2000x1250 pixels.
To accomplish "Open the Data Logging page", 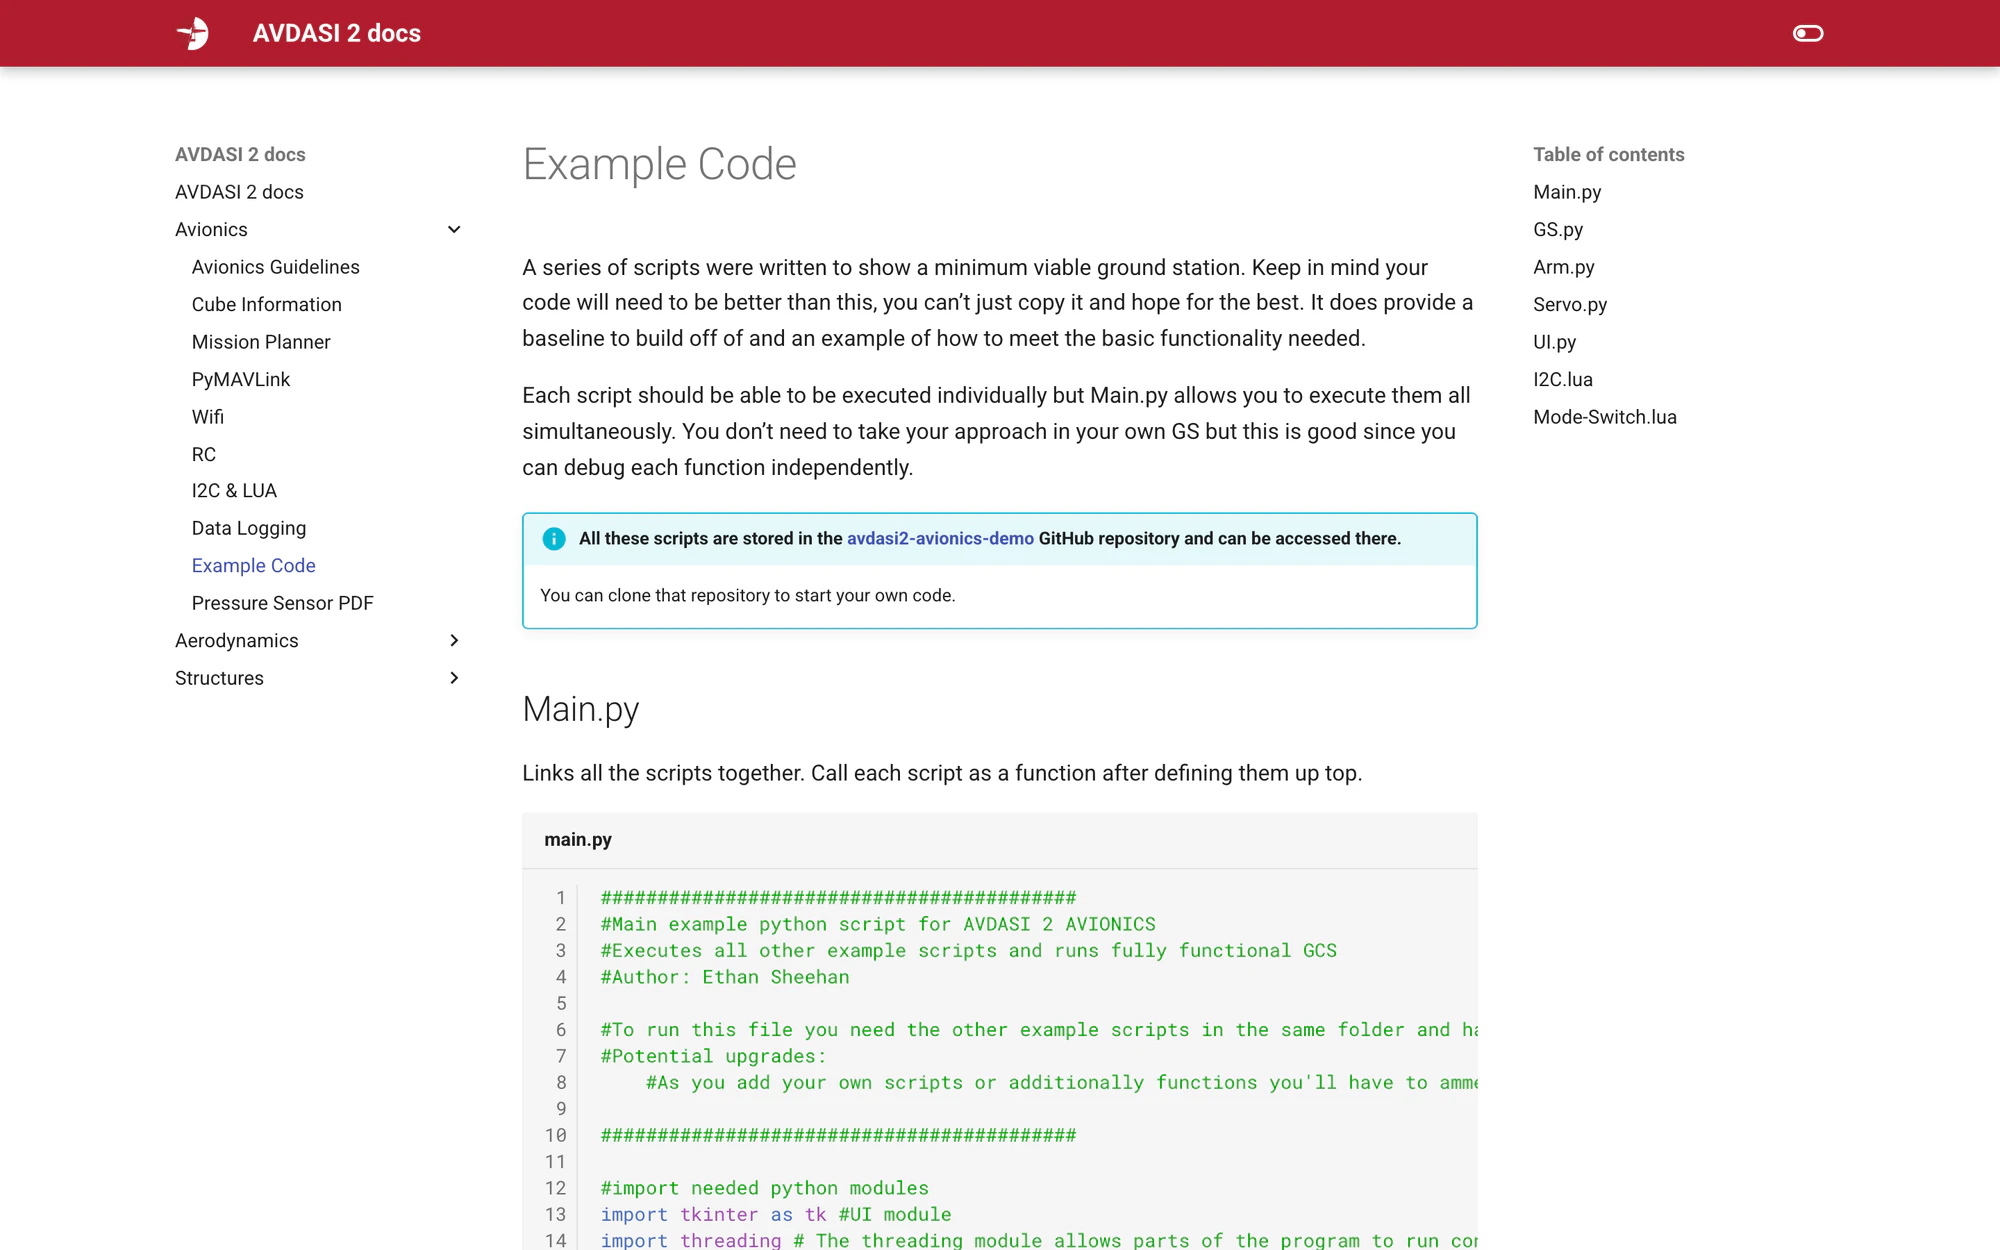I will tap(248, 528).
